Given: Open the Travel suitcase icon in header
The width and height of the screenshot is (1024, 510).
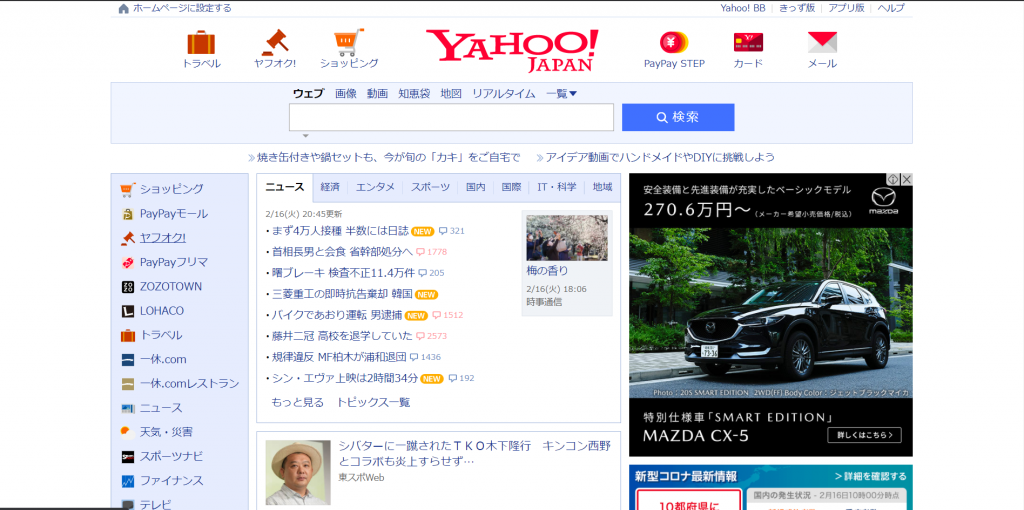Looking at the screenshot, I should tap(201, 42).
